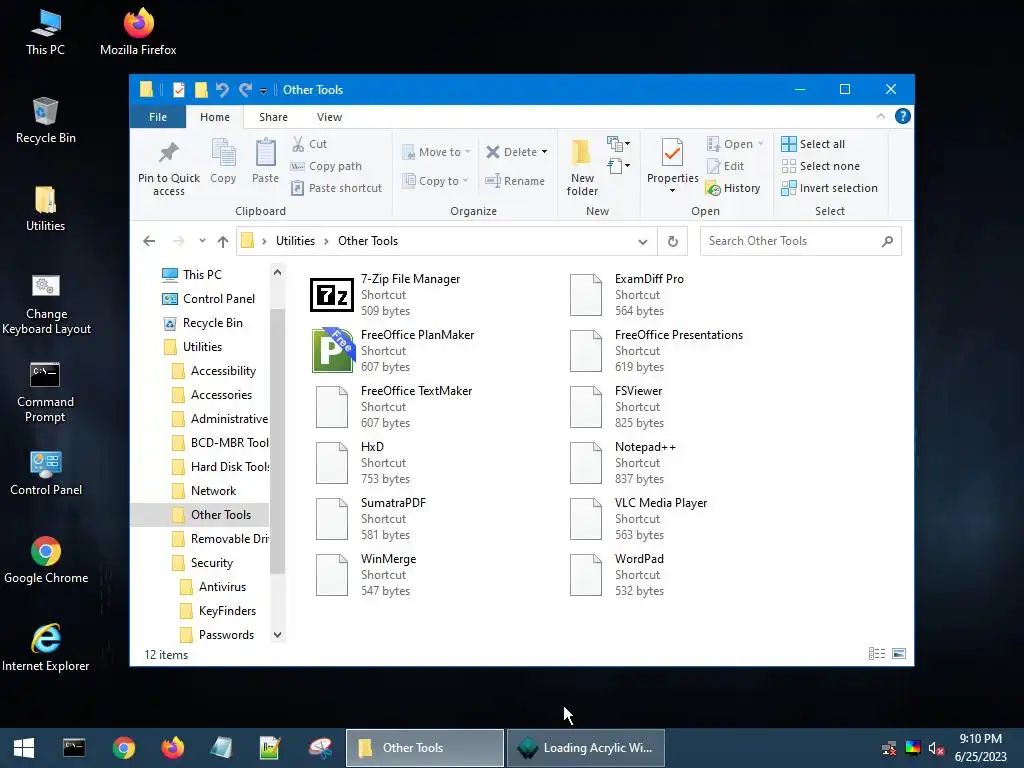Viewport: 1024px width, 768px height.
Task: Click the Cut scissors icon
Action: pyautogui.click(x=298, y=144)
